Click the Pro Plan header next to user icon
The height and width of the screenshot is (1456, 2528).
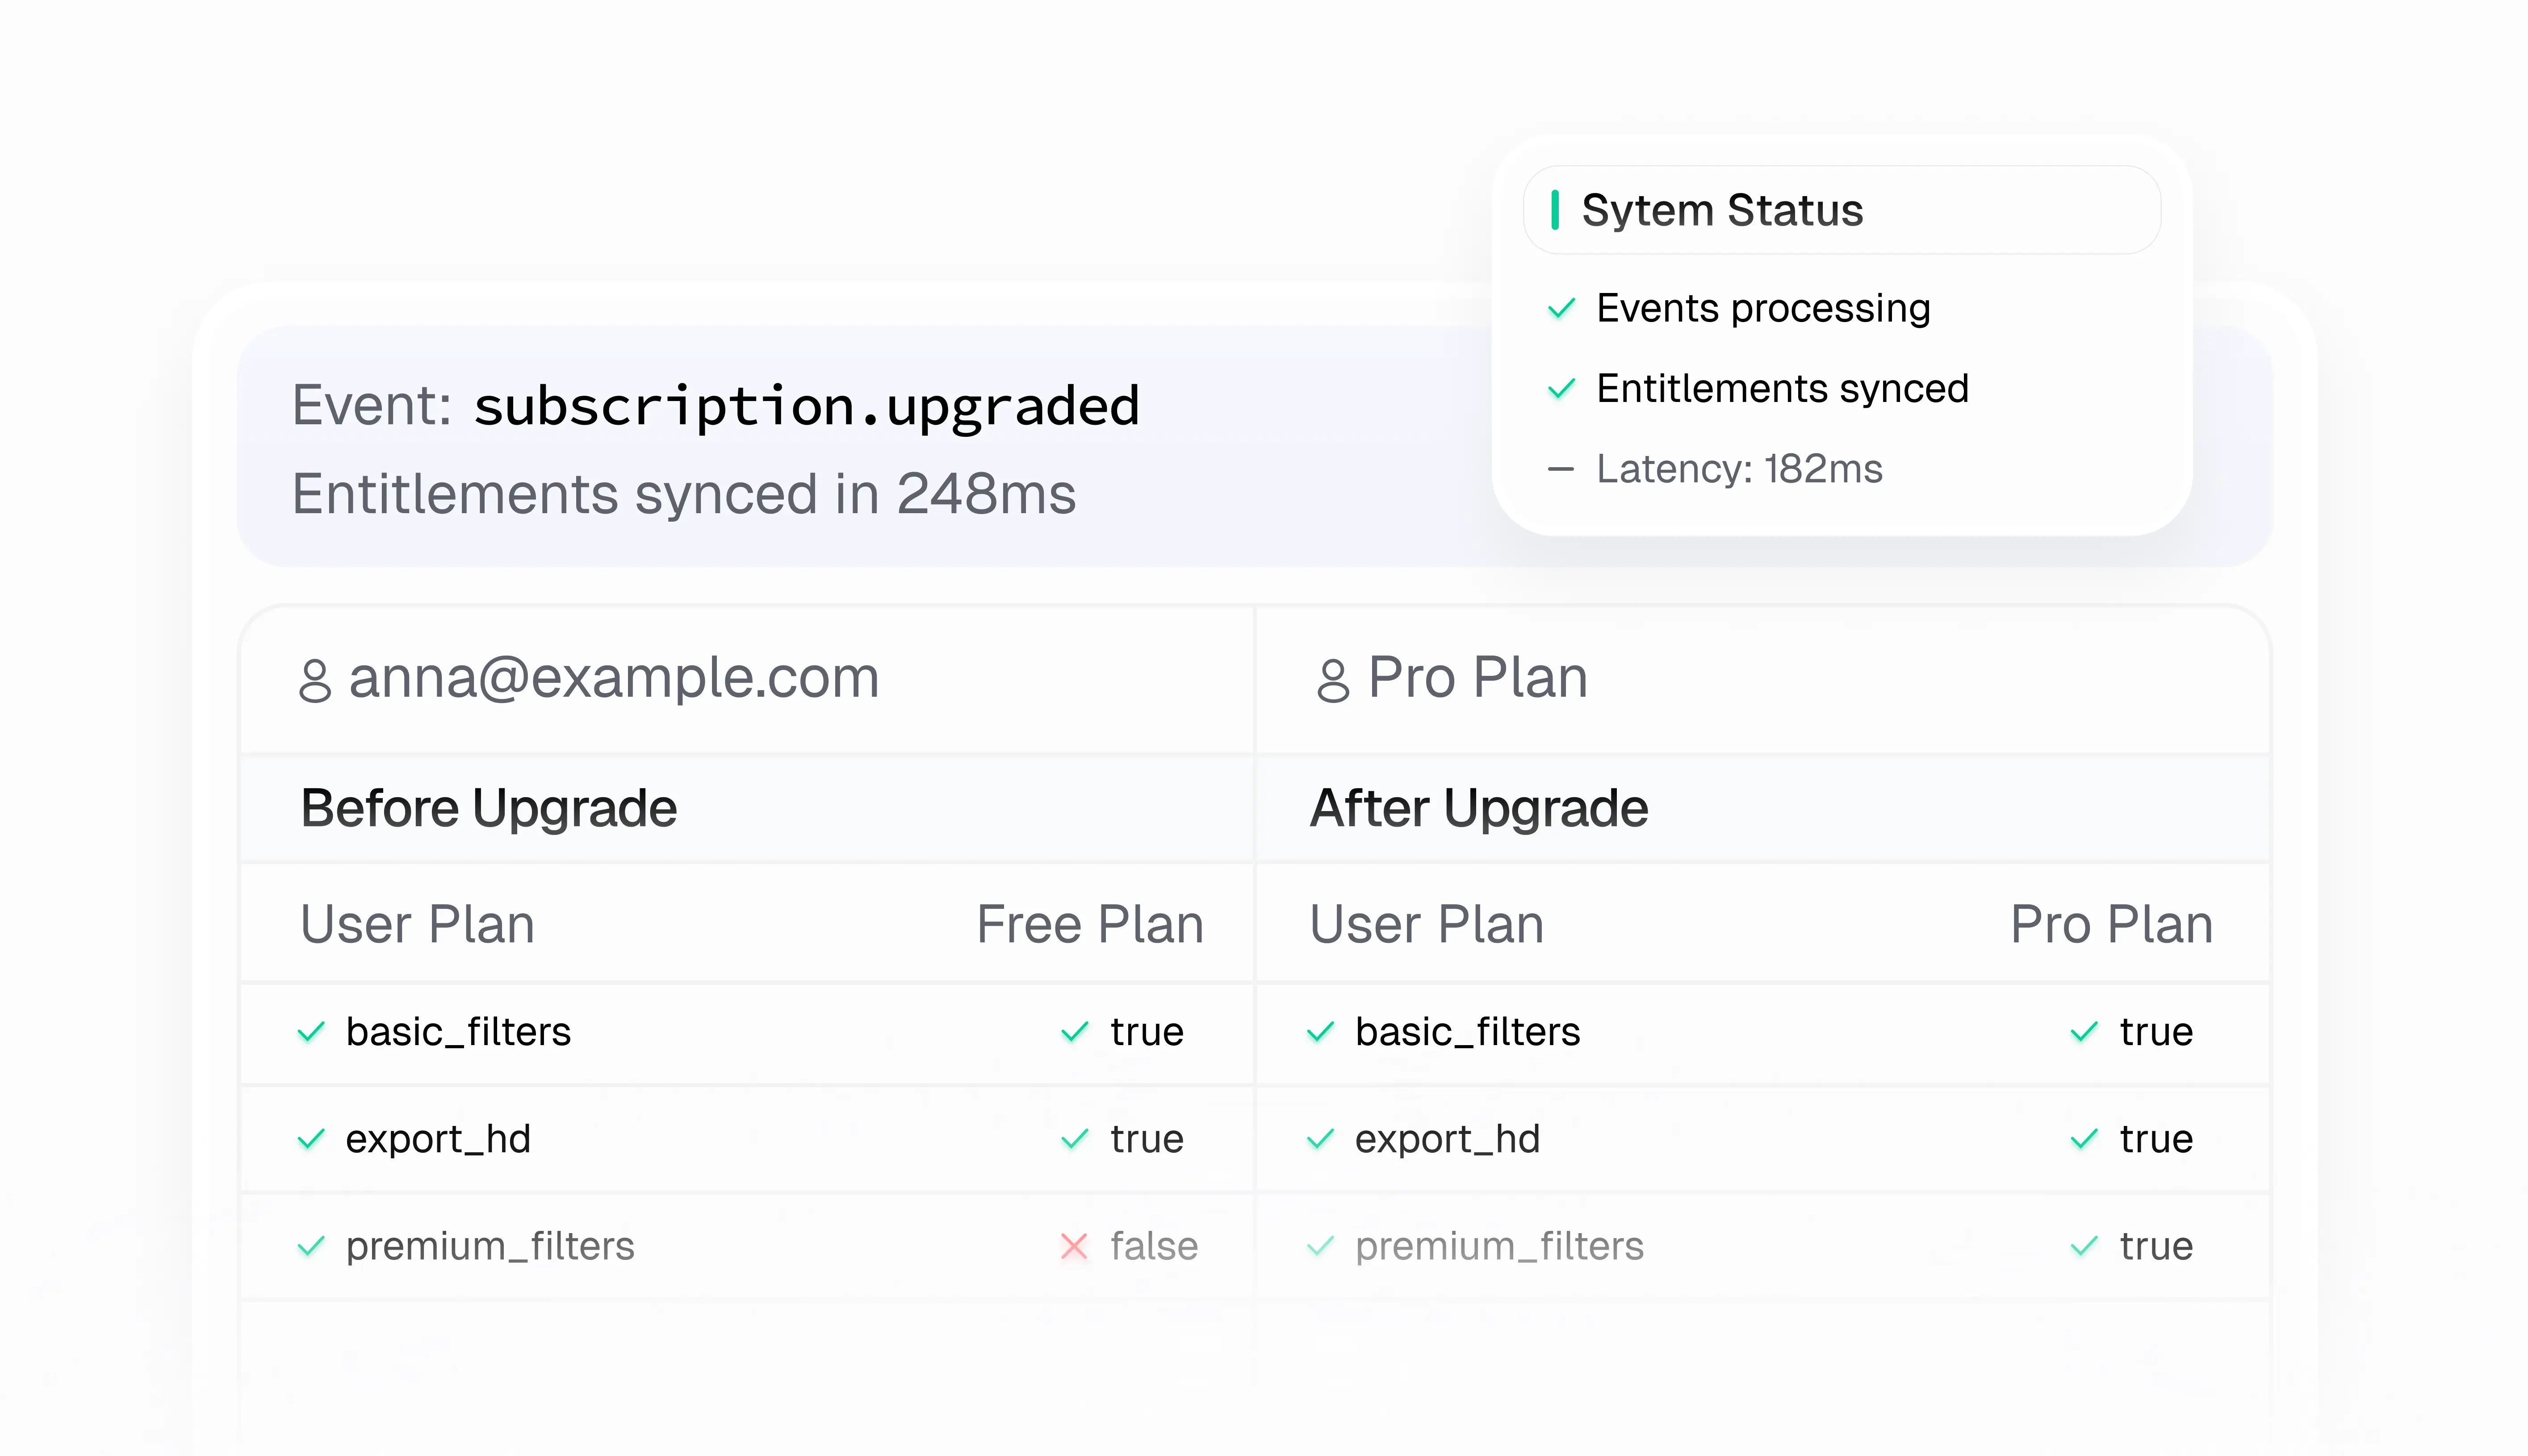pos(1477,678)
